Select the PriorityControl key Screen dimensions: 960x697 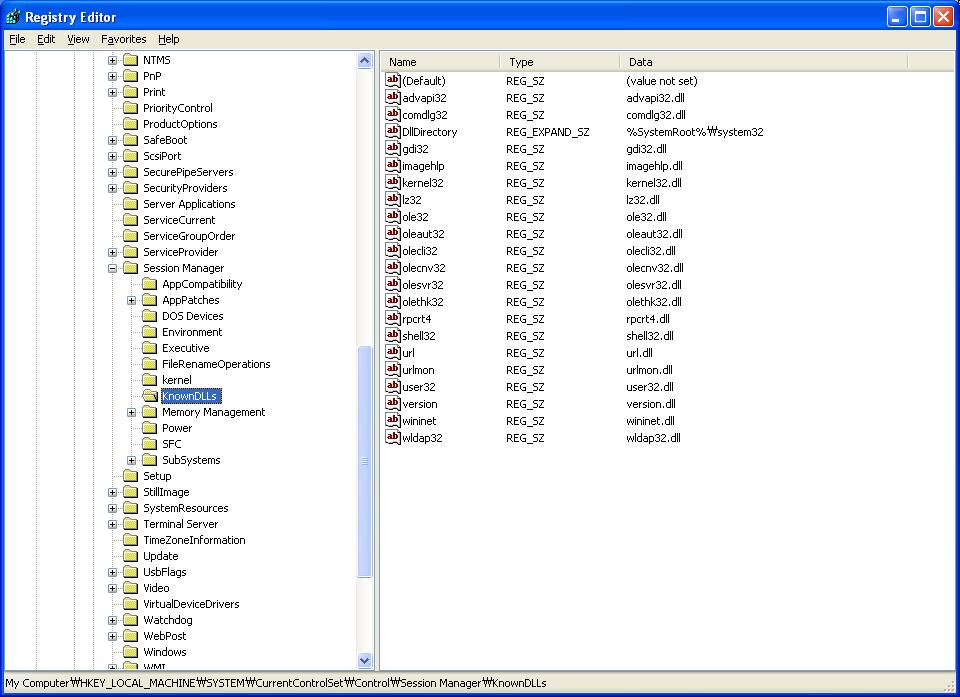point(178,108)
